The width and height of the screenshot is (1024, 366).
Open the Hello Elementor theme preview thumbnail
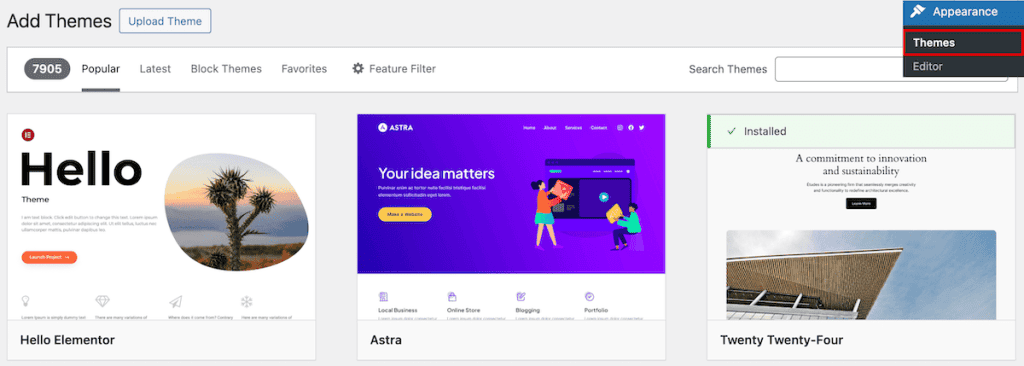point(161,217)
